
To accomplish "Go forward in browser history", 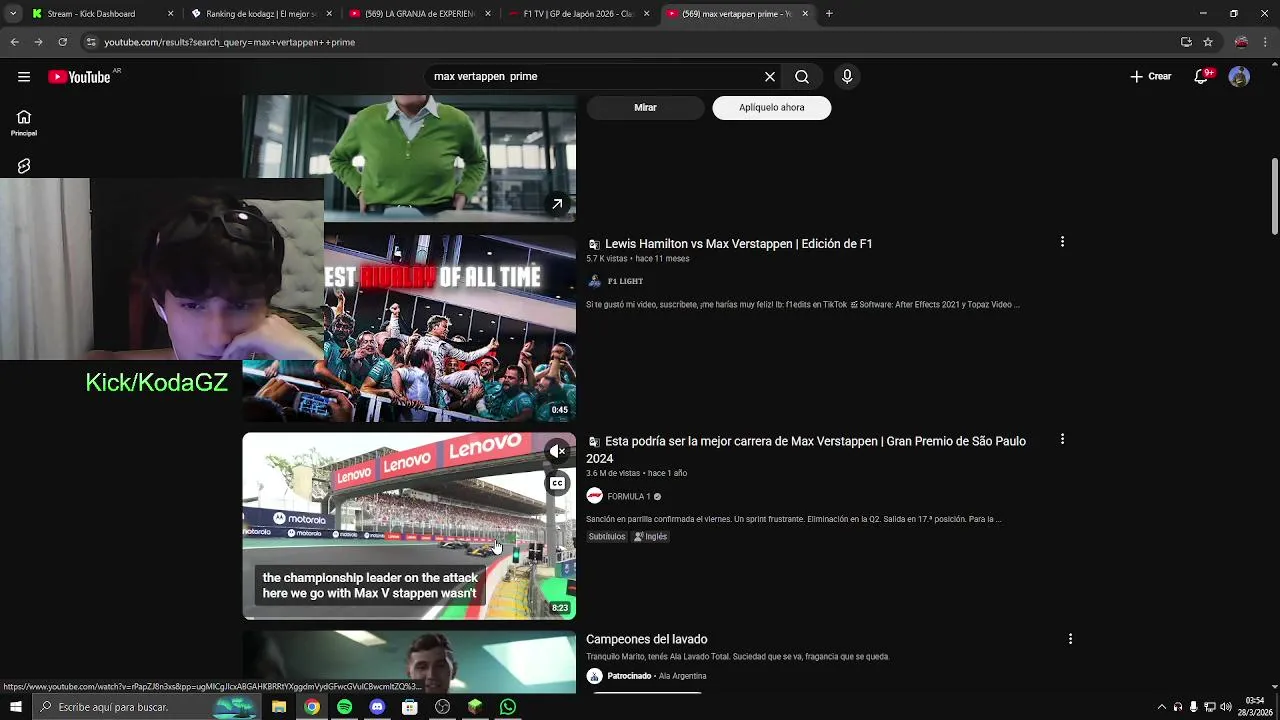I will click(38, 42).
